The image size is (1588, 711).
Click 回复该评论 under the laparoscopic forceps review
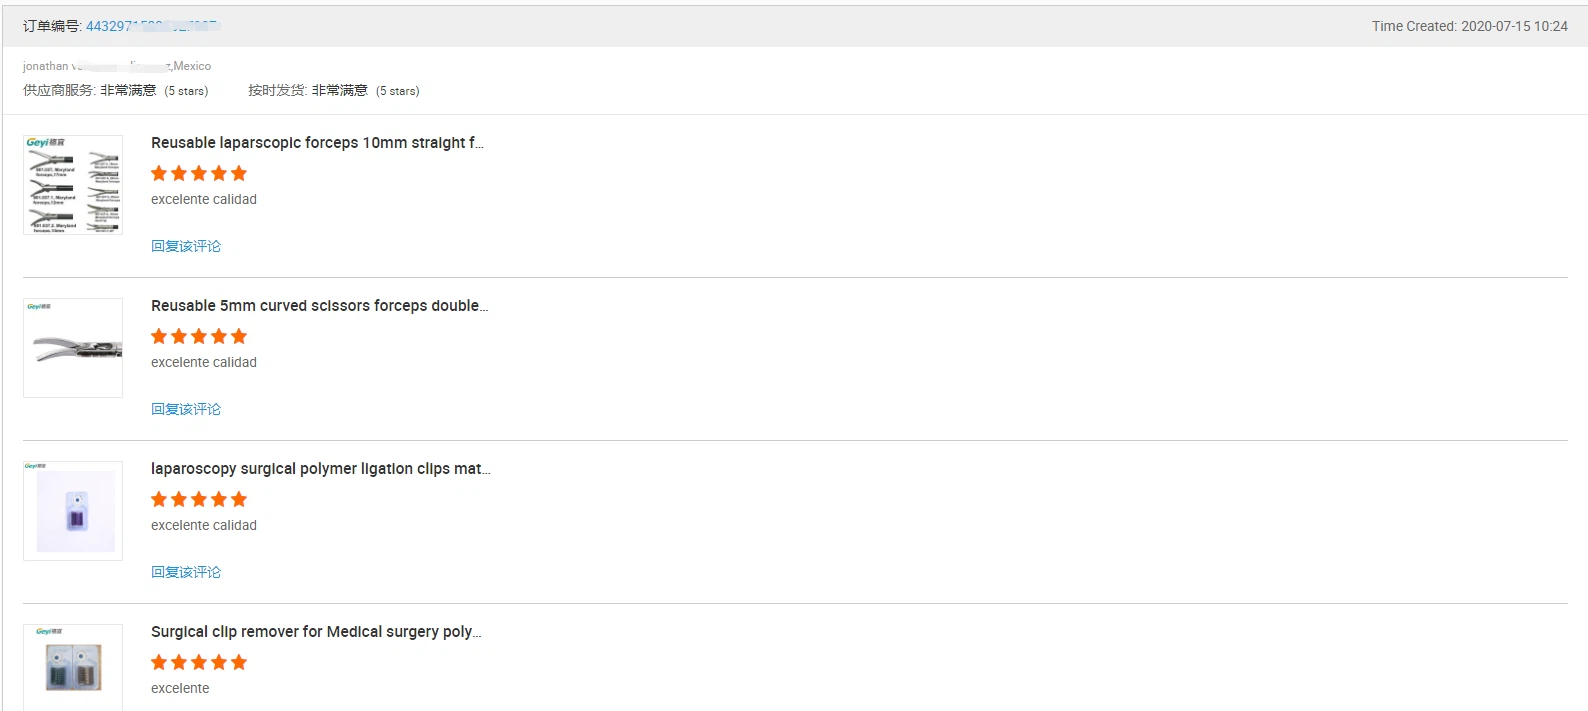pos(186,246)
